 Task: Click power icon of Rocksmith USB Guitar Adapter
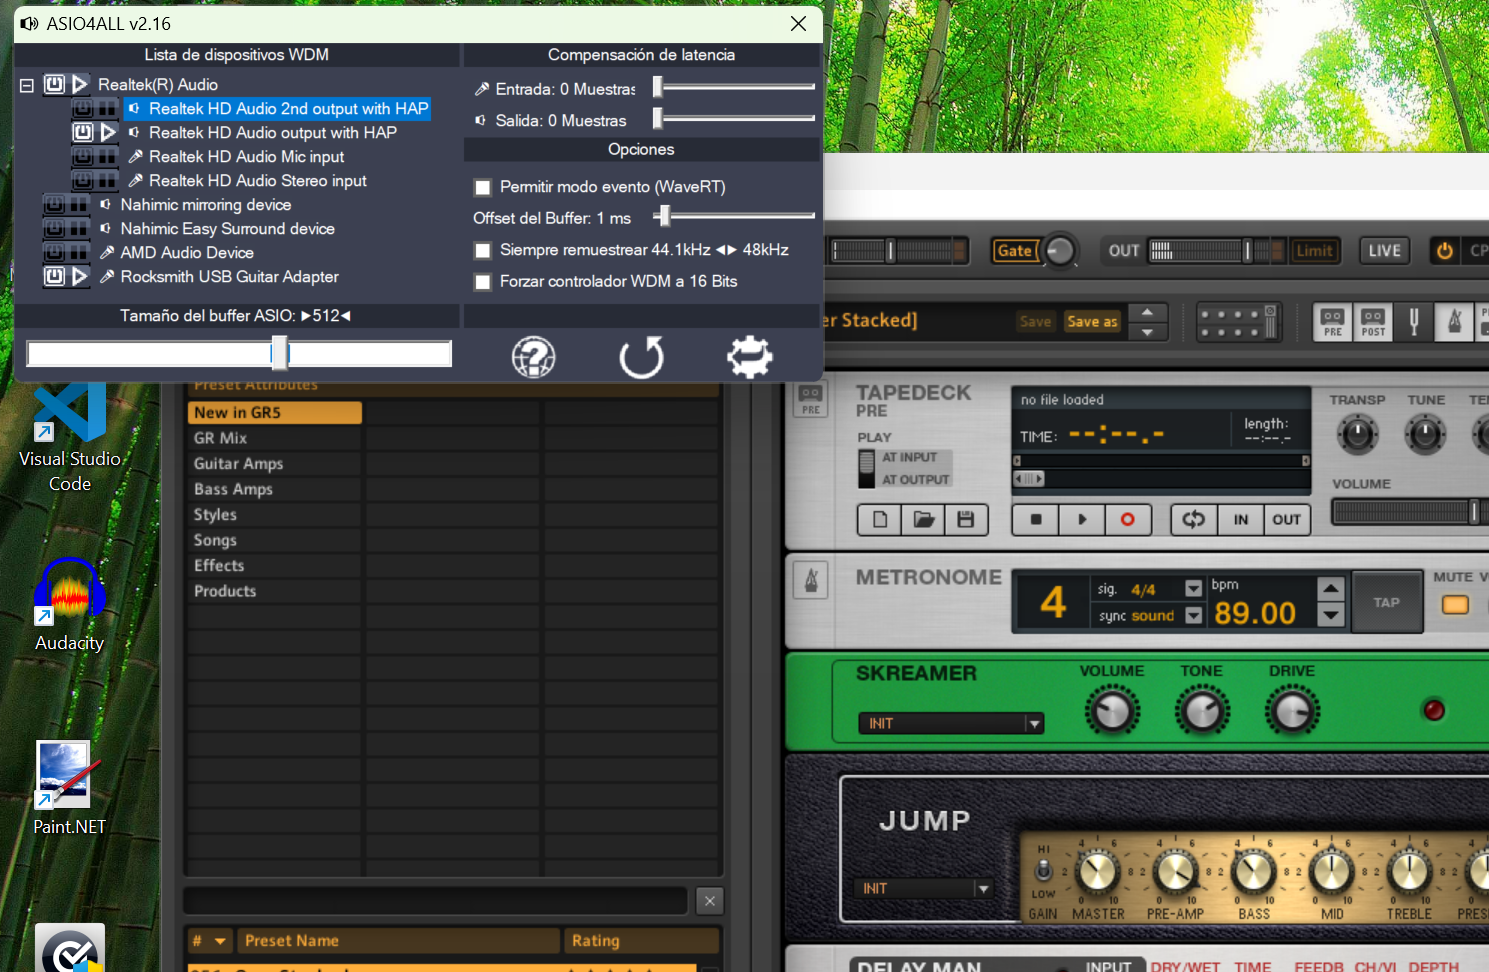point(55,277)
